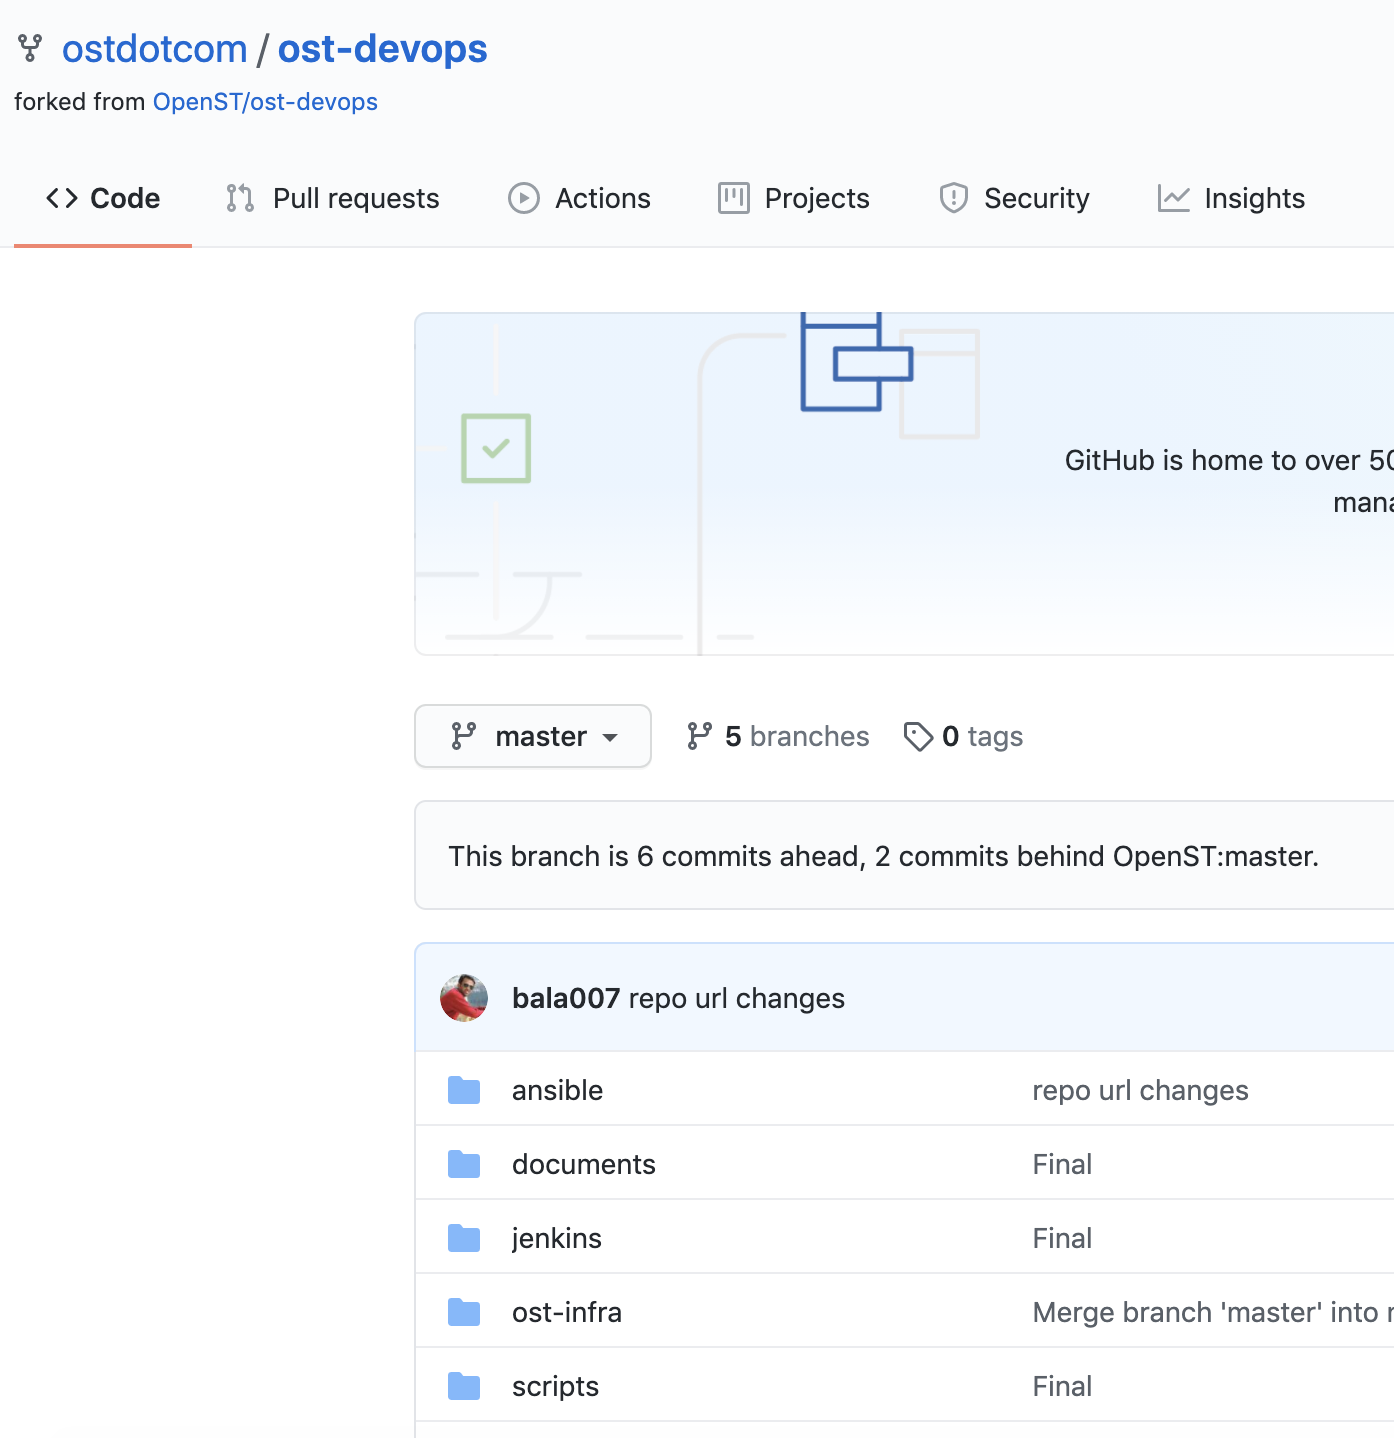Screen dimensions: 1394x1438
Task: Go to the Projects tab
Action: [x=794, y=198]
